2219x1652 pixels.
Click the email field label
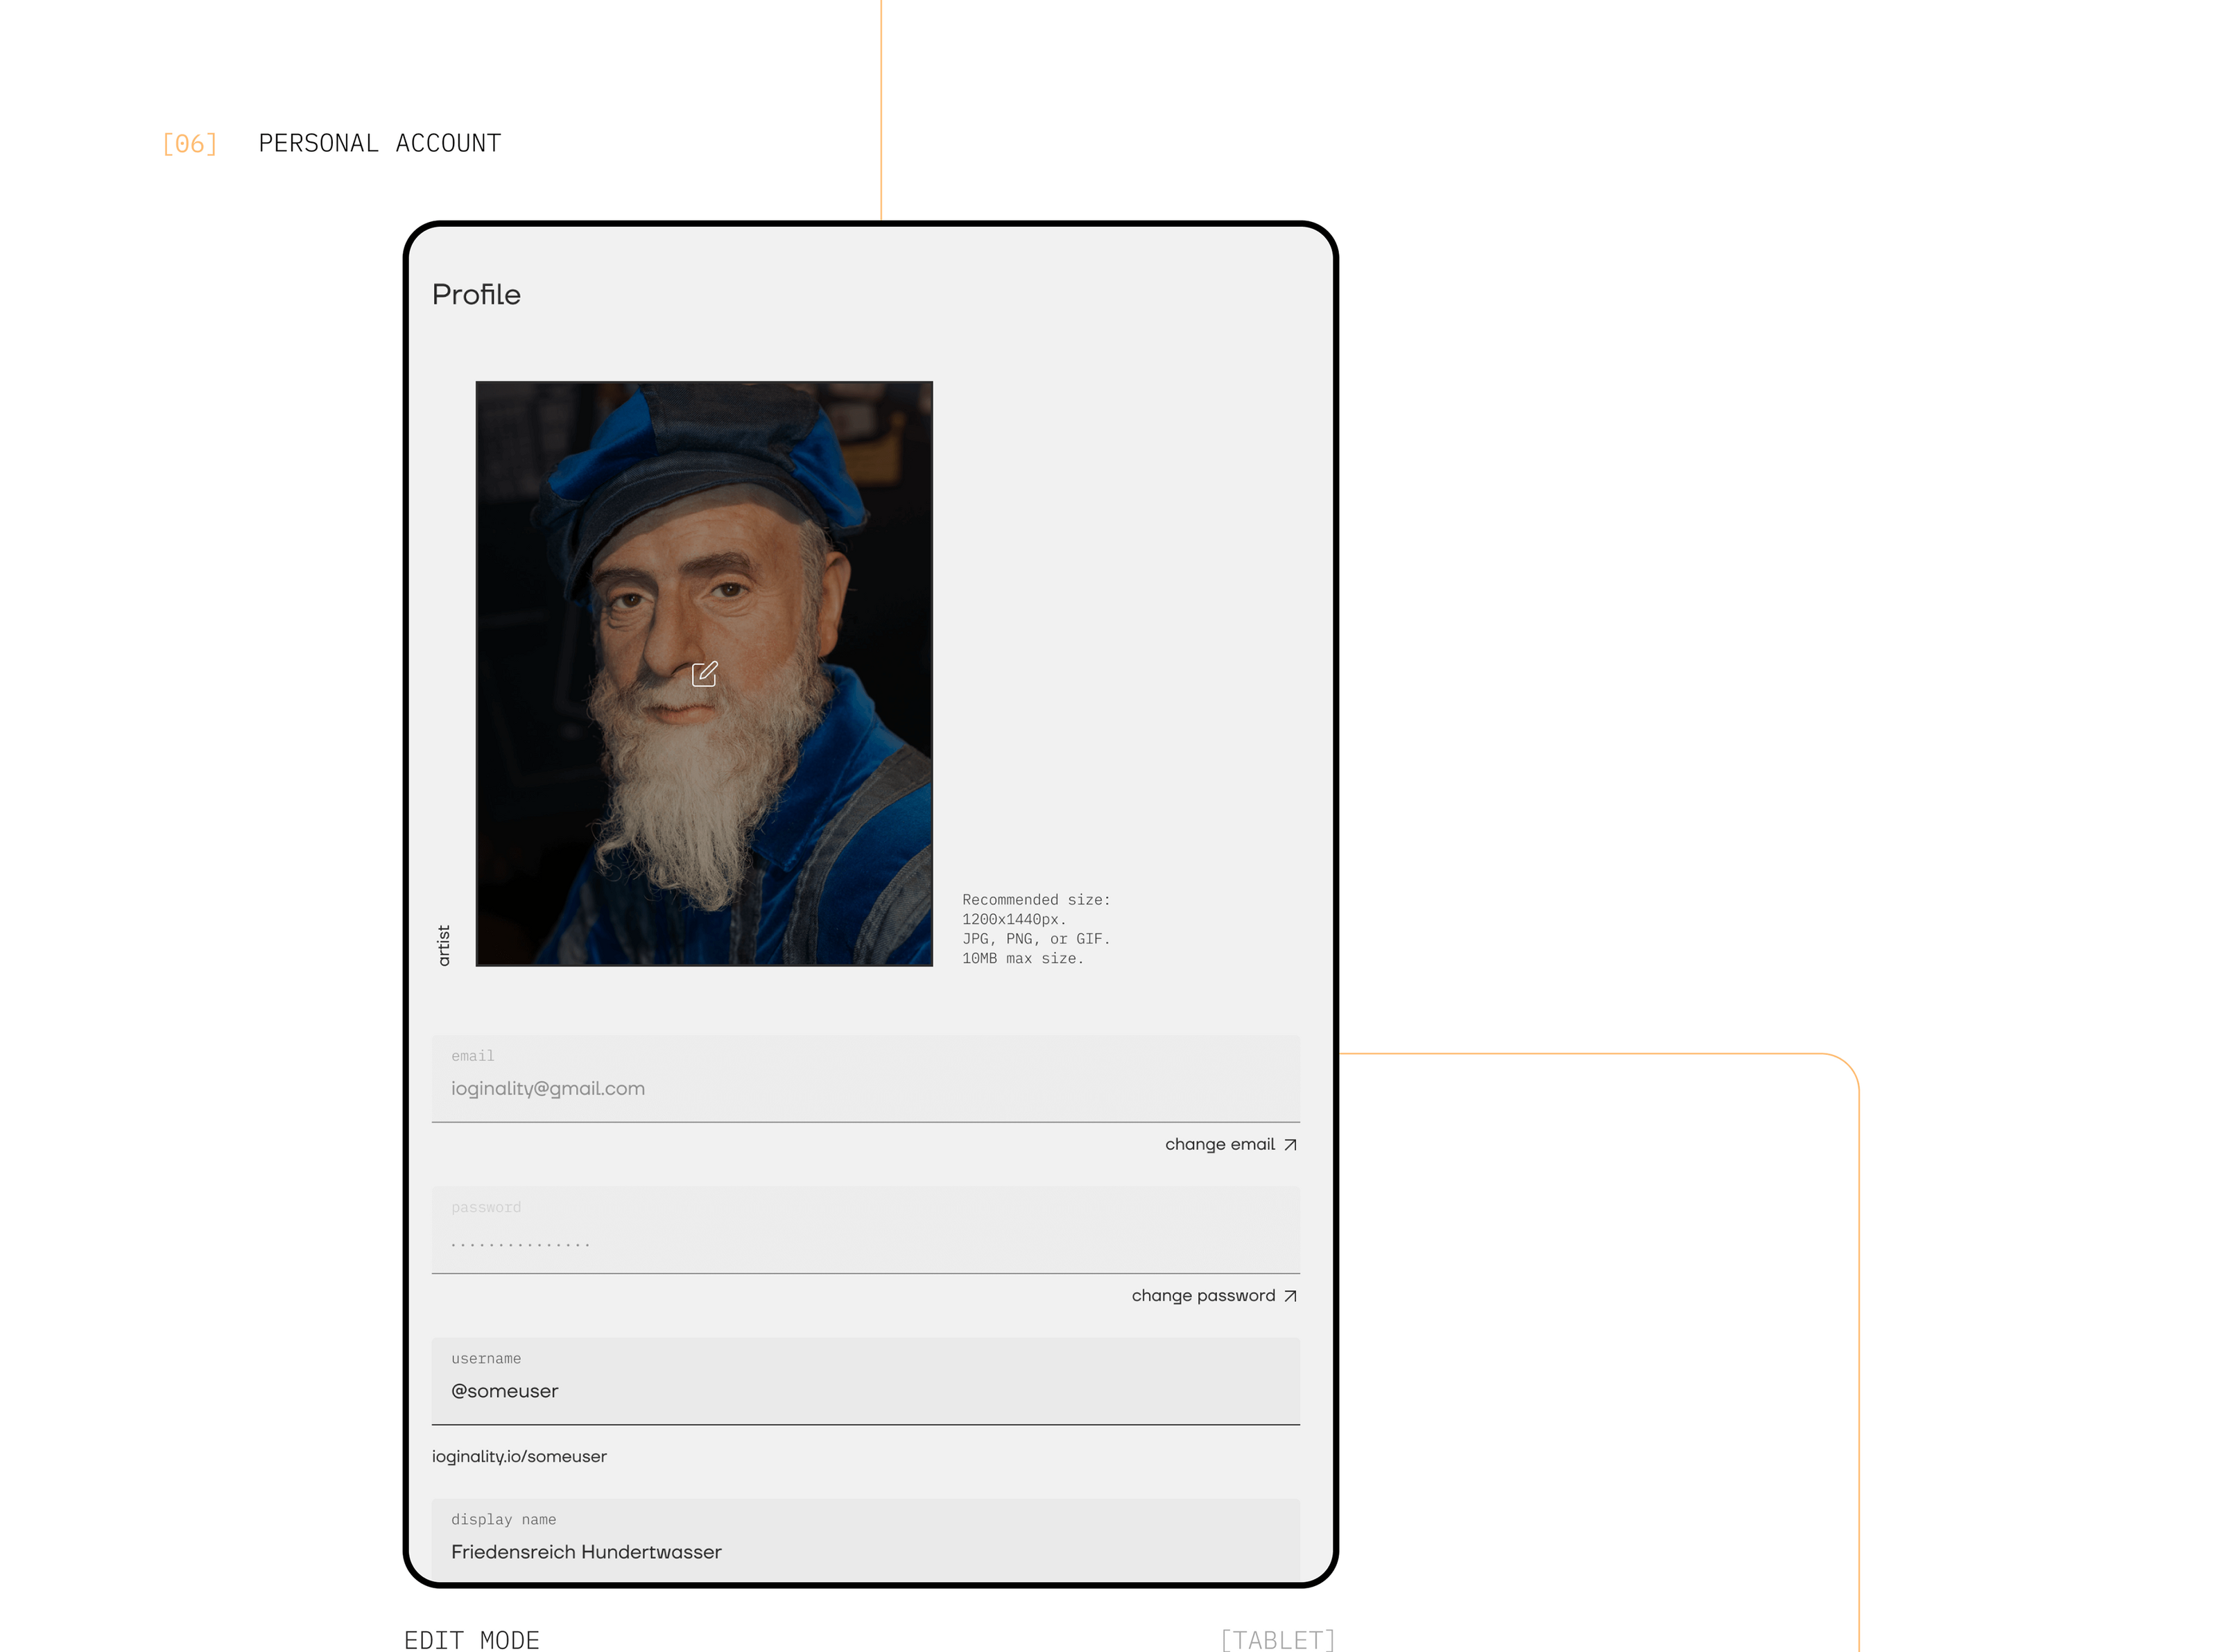click(x=472, y=1056)
